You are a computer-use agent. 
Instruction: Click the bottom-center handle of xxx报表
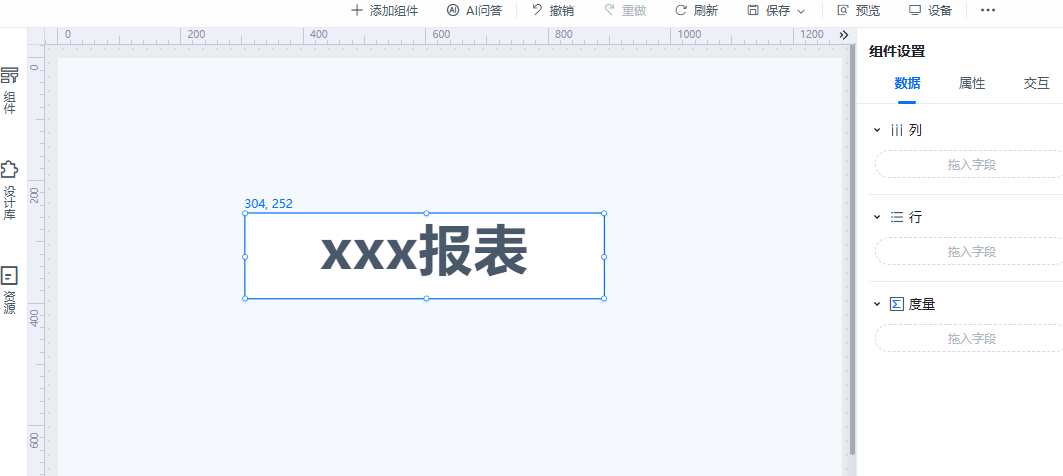[426, 298]
